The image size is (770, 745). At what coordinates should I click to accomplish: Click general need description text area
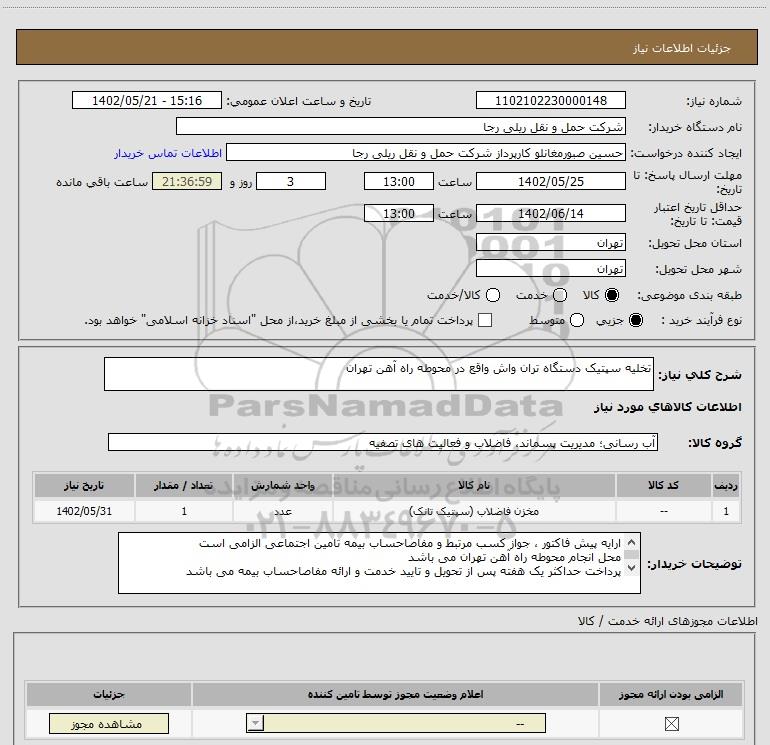click(379, 374)
